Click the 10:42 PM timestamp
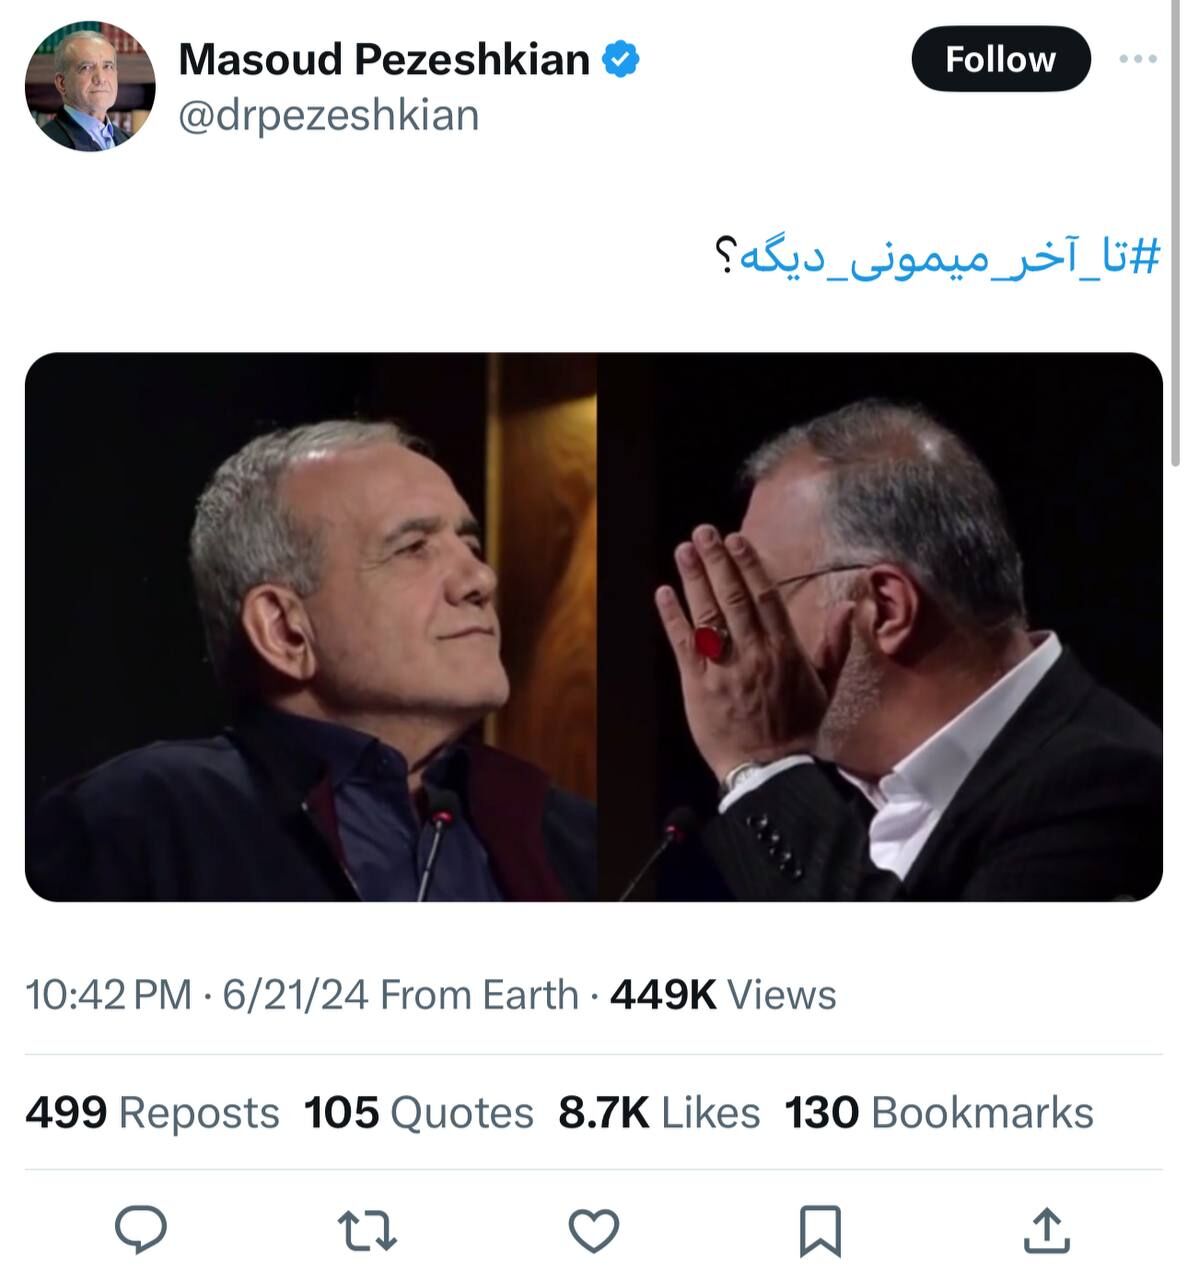Viewport: 1188px width, 1280px height. pos(108,995)
